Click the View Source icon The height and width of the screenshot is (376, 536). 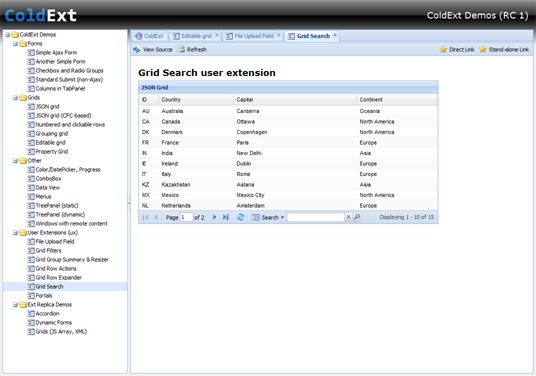point(137,50)
